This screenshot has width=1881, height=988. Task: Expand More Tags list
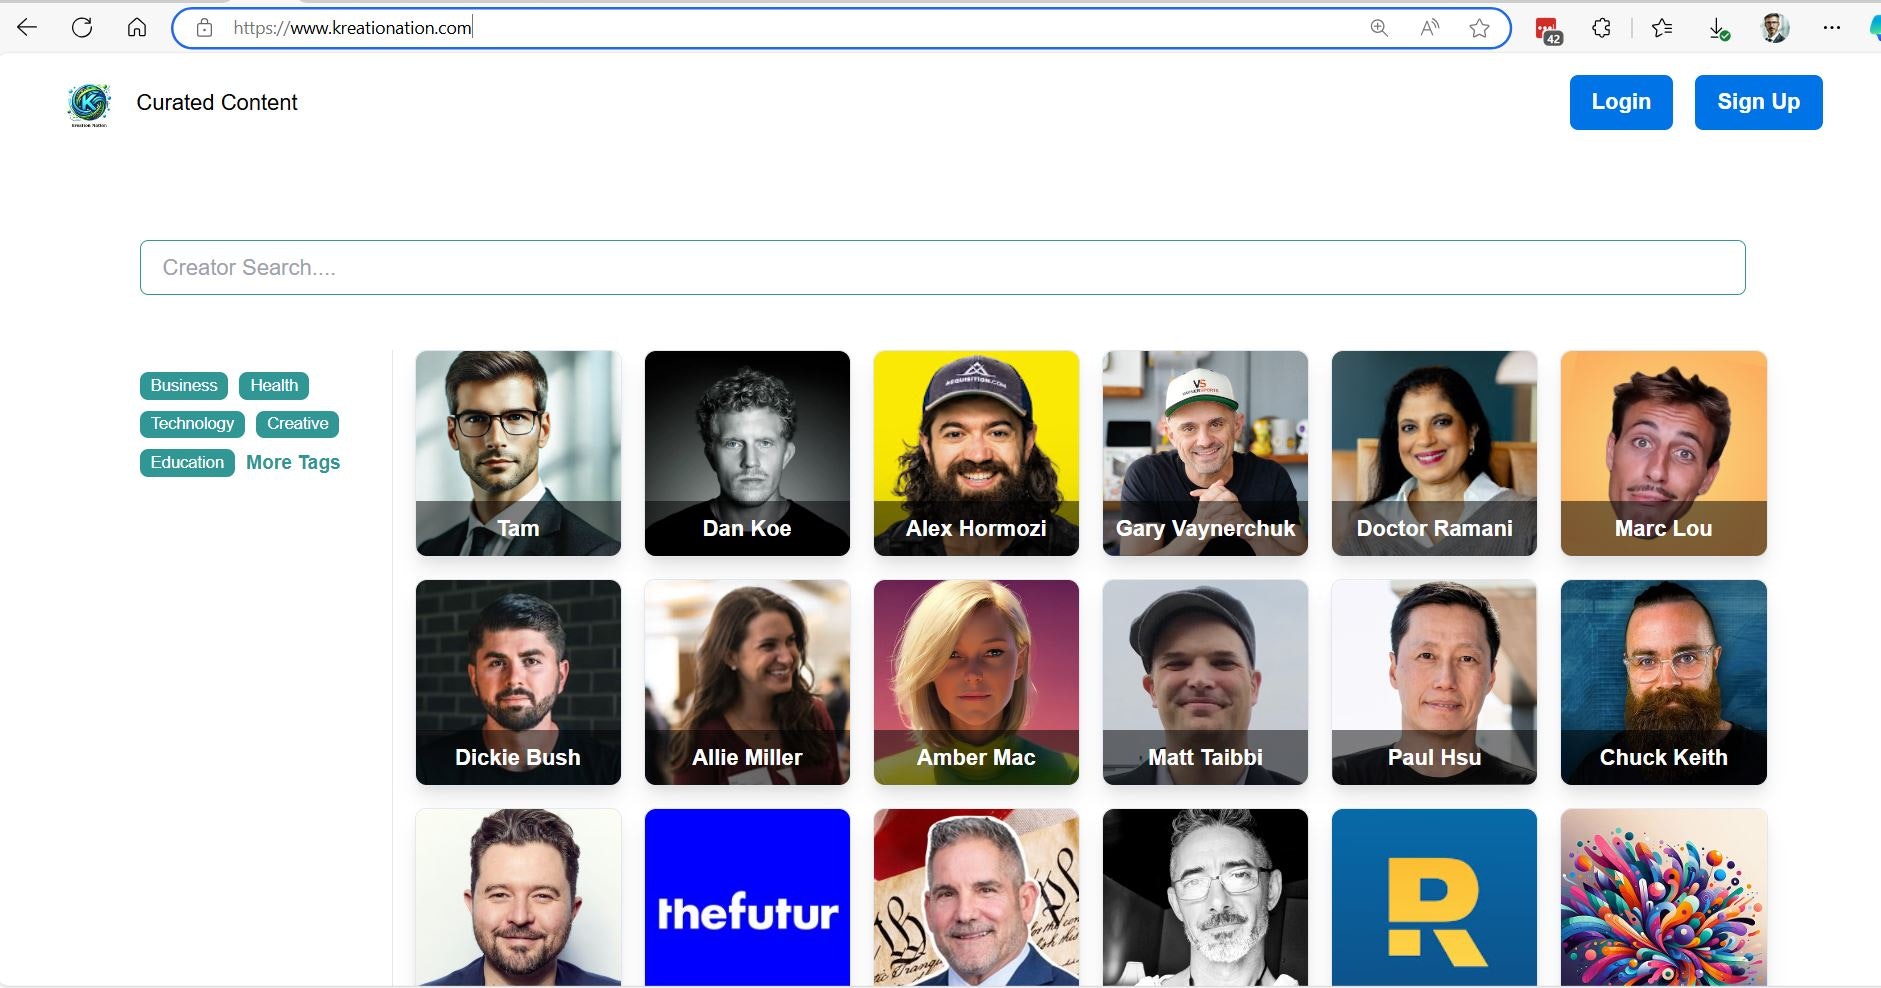(293, 462)
